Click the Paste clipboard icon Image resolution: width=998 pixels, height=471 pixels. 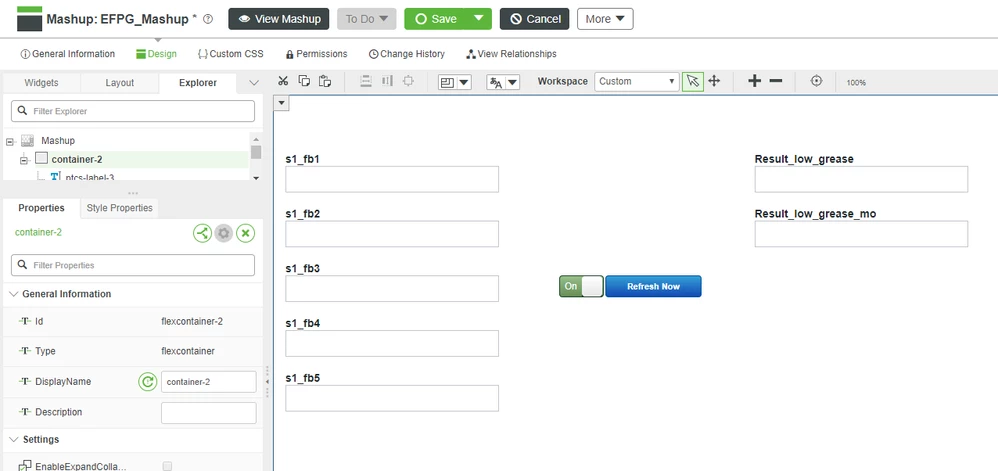click(325, 81)
